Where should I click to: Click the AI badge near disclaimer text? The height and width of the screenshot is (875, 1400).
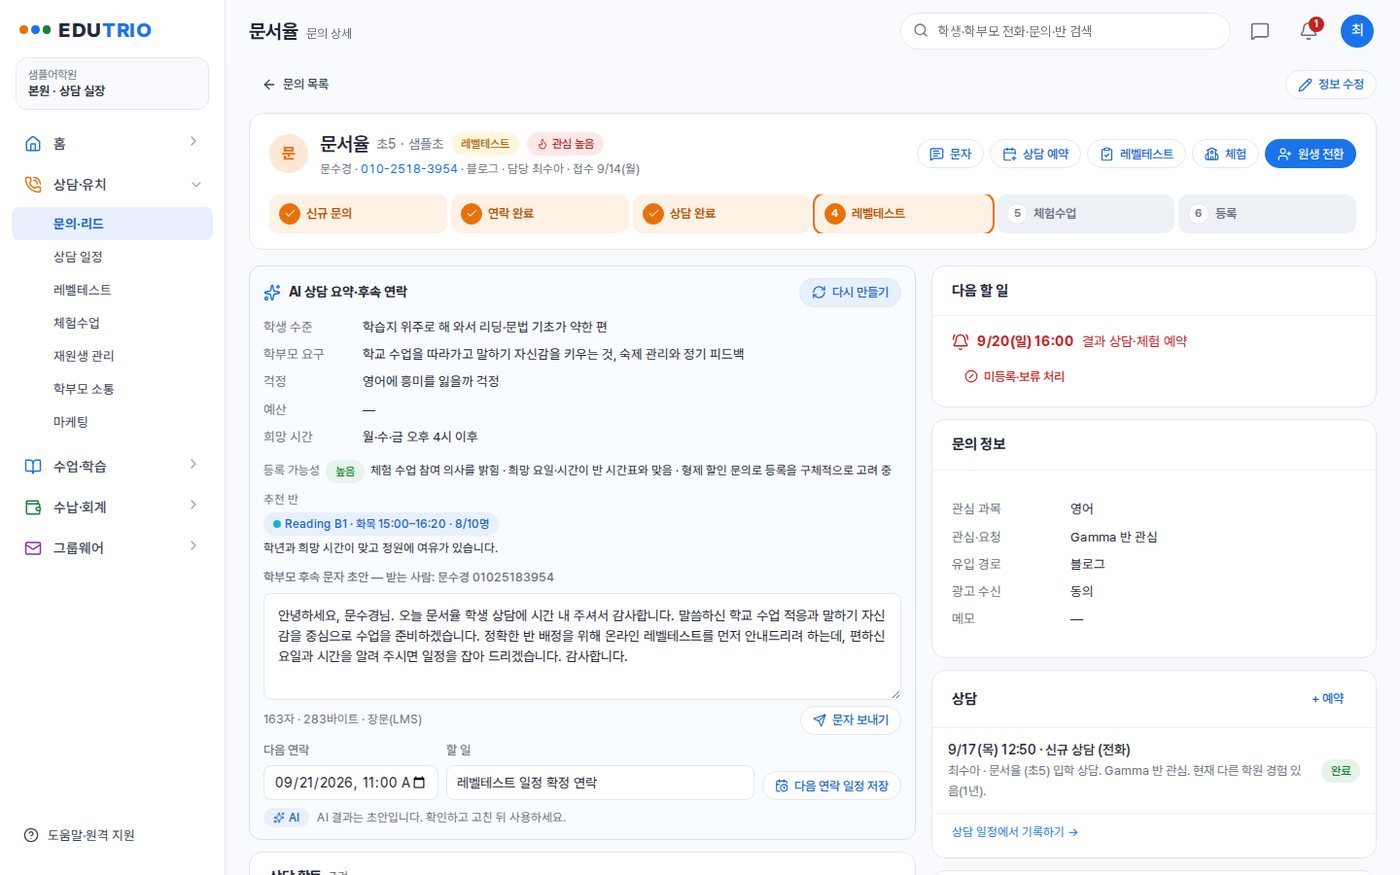[x=287, y=817]
